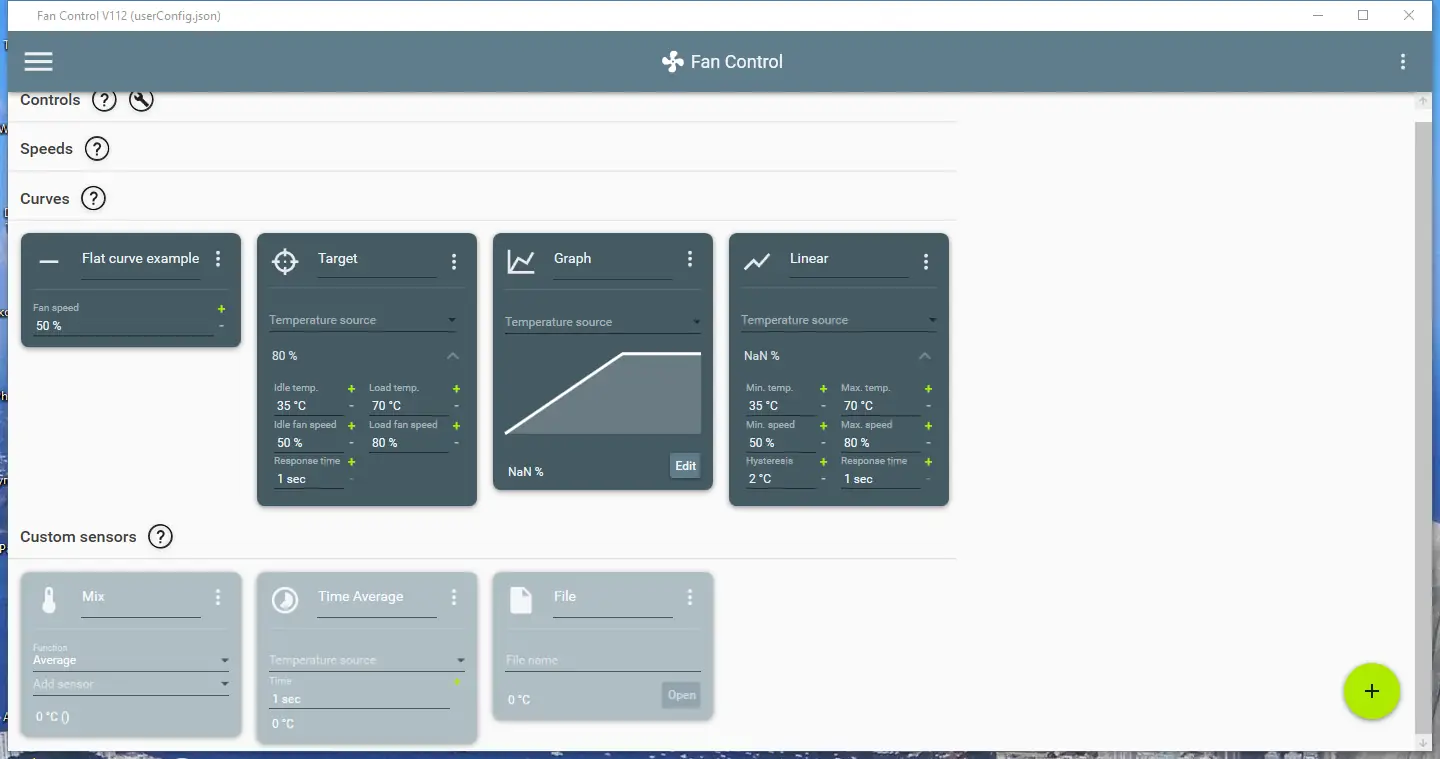This screenshot has height=759, width=1440.
Task: Open Temperature source dropdown on Target card
Action: click(363, 320)
